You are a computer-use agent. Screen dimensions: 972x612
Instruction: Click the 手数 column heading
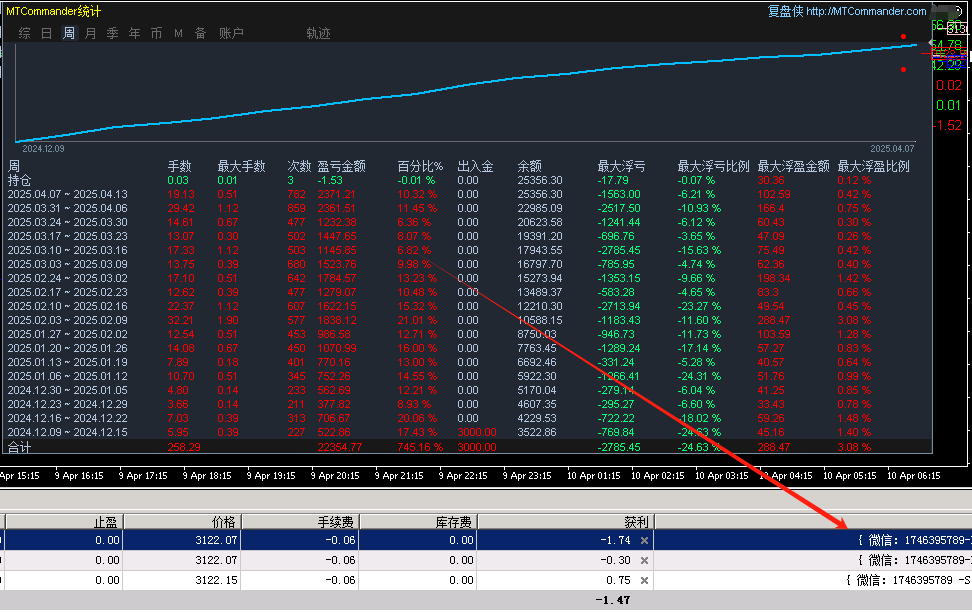(x=179, y=166)
